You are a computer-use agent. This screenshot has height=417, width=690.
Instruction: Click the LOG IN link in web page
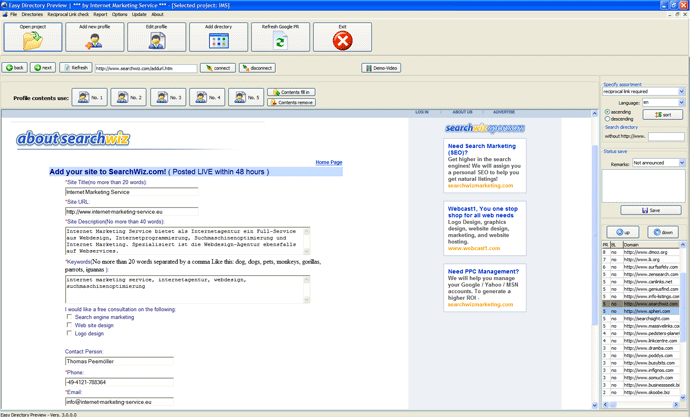click(x=422, y=112)
